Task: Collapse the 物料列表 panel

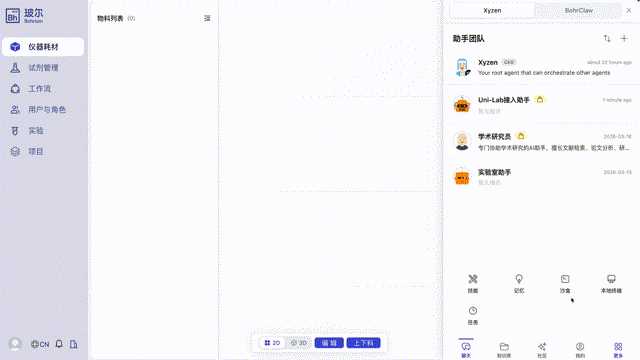Action: click(x=207, y=18)
